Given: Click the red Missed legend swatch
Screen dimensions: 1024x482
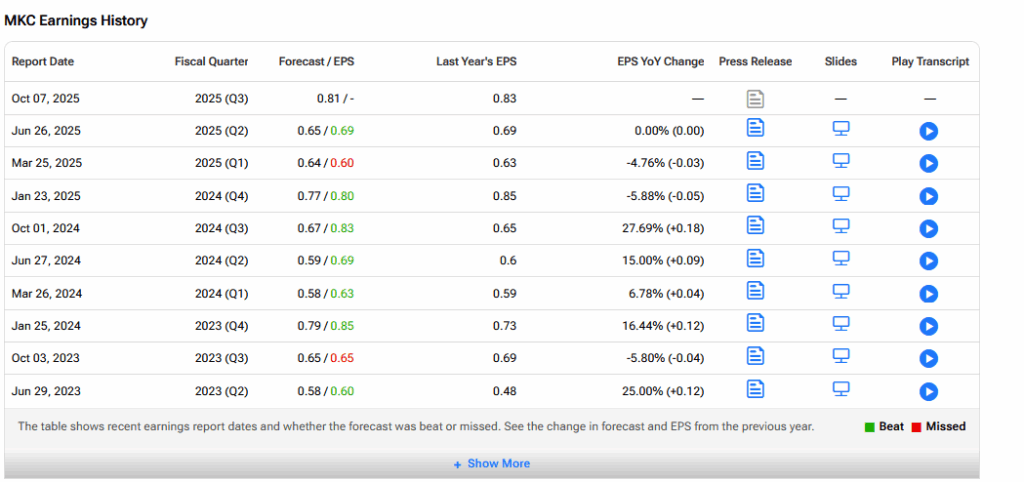Looking at the screenshot, I should coord(917,427).
